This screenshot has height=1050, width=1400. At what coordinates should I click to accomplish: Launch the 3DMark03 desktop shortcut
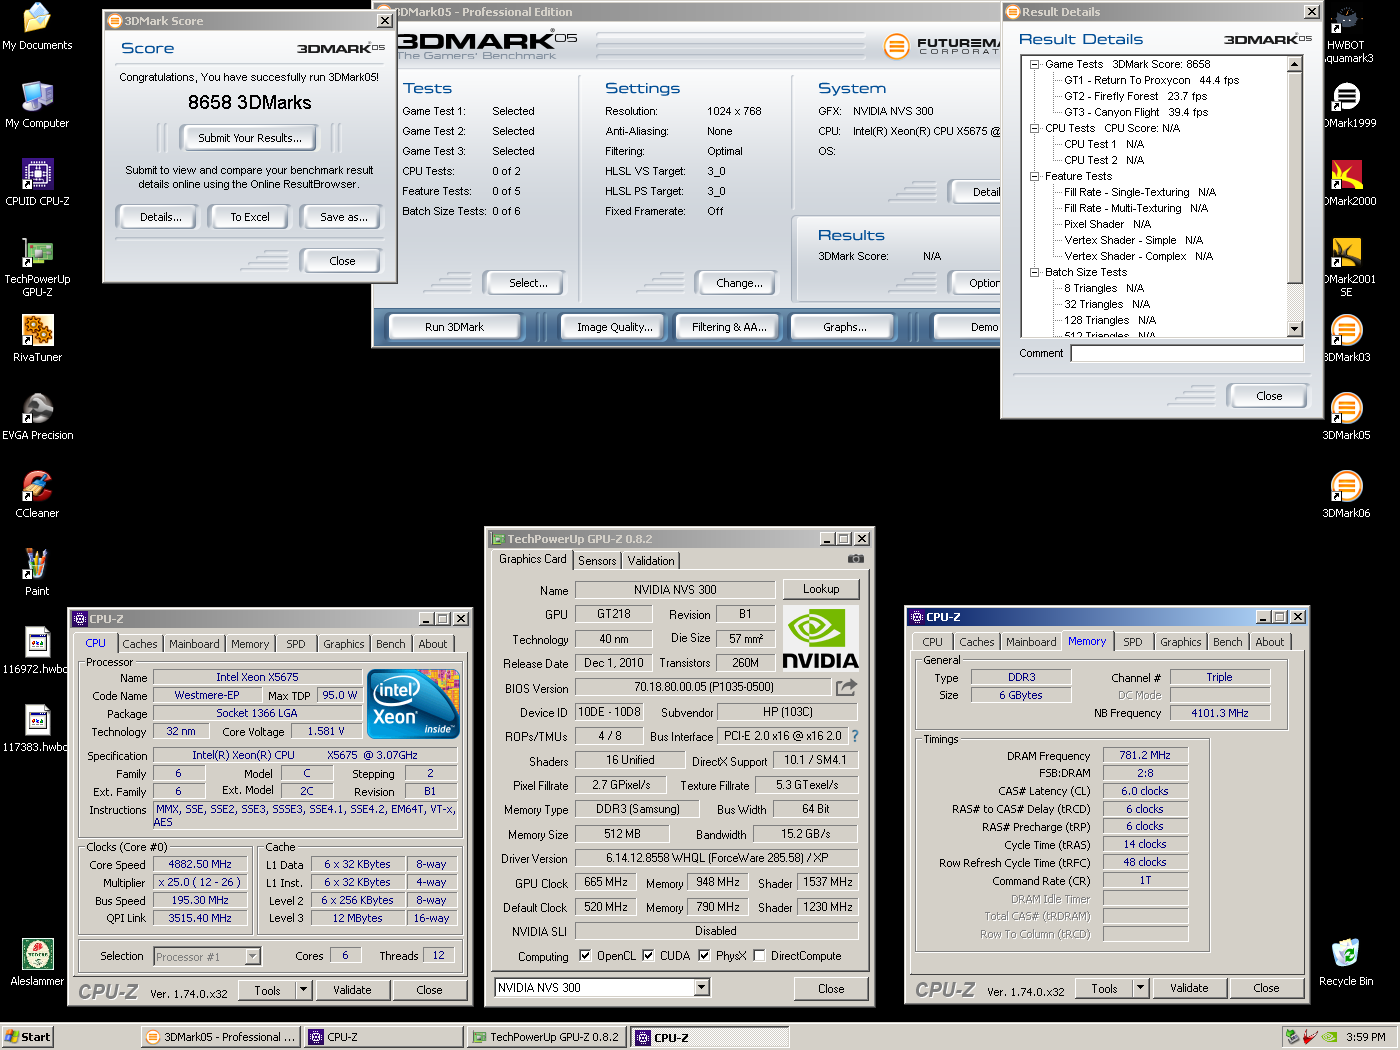coord(1346,339)
